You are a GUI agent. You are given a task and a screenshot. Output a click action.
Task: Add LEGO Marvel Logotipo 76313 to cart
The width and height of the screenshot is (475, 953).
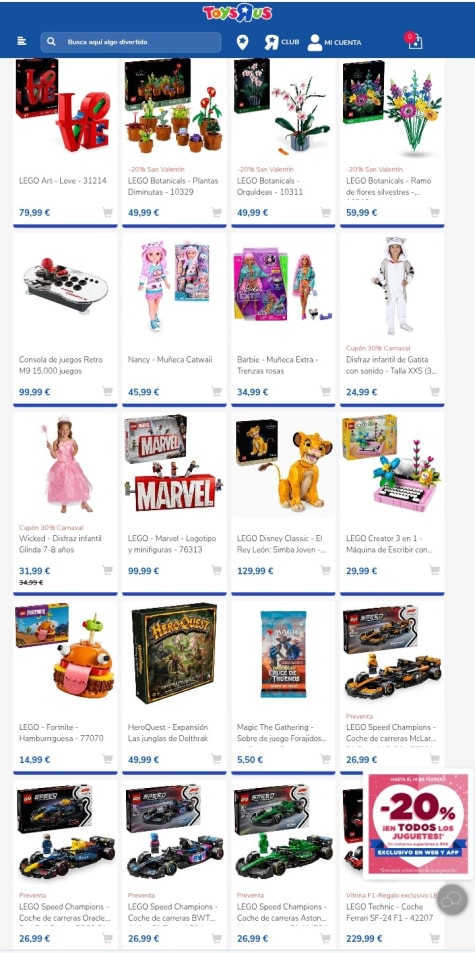click(x=216, y=570)
